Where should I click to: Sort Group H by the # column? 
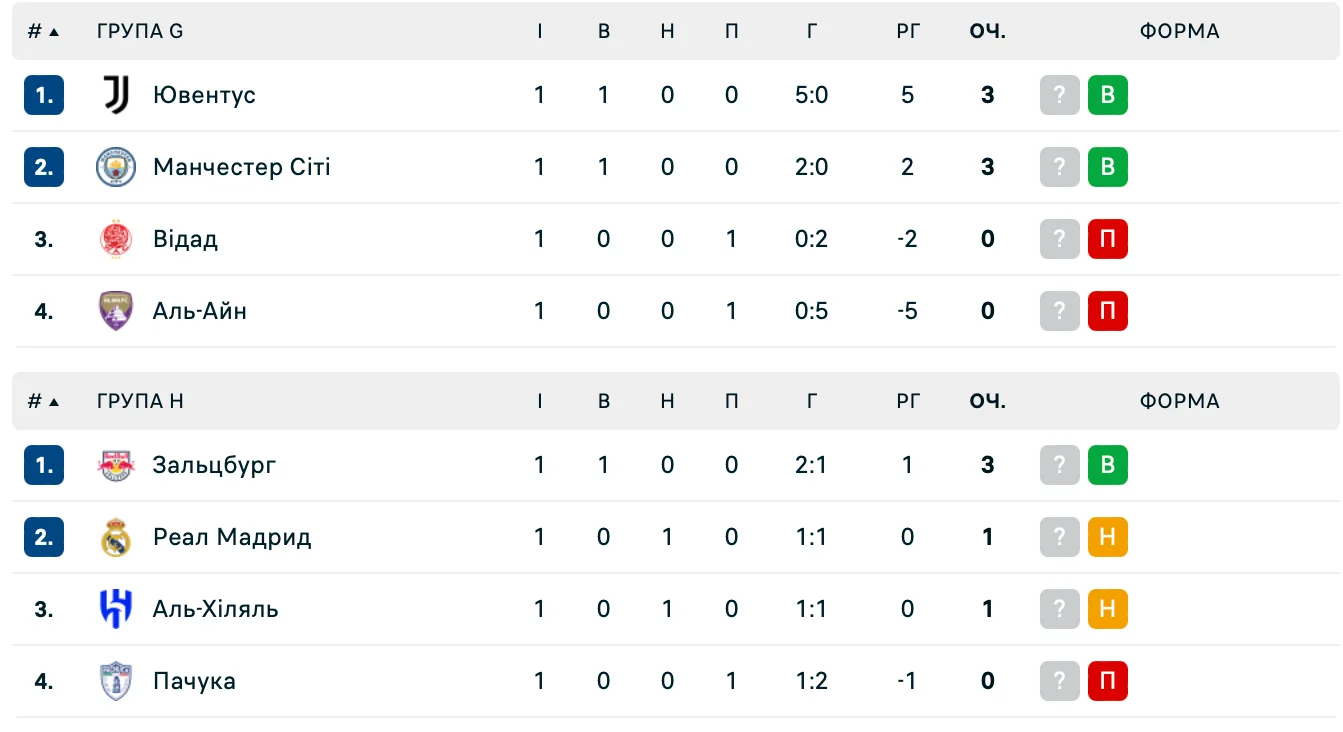click(x=43, y=401)
